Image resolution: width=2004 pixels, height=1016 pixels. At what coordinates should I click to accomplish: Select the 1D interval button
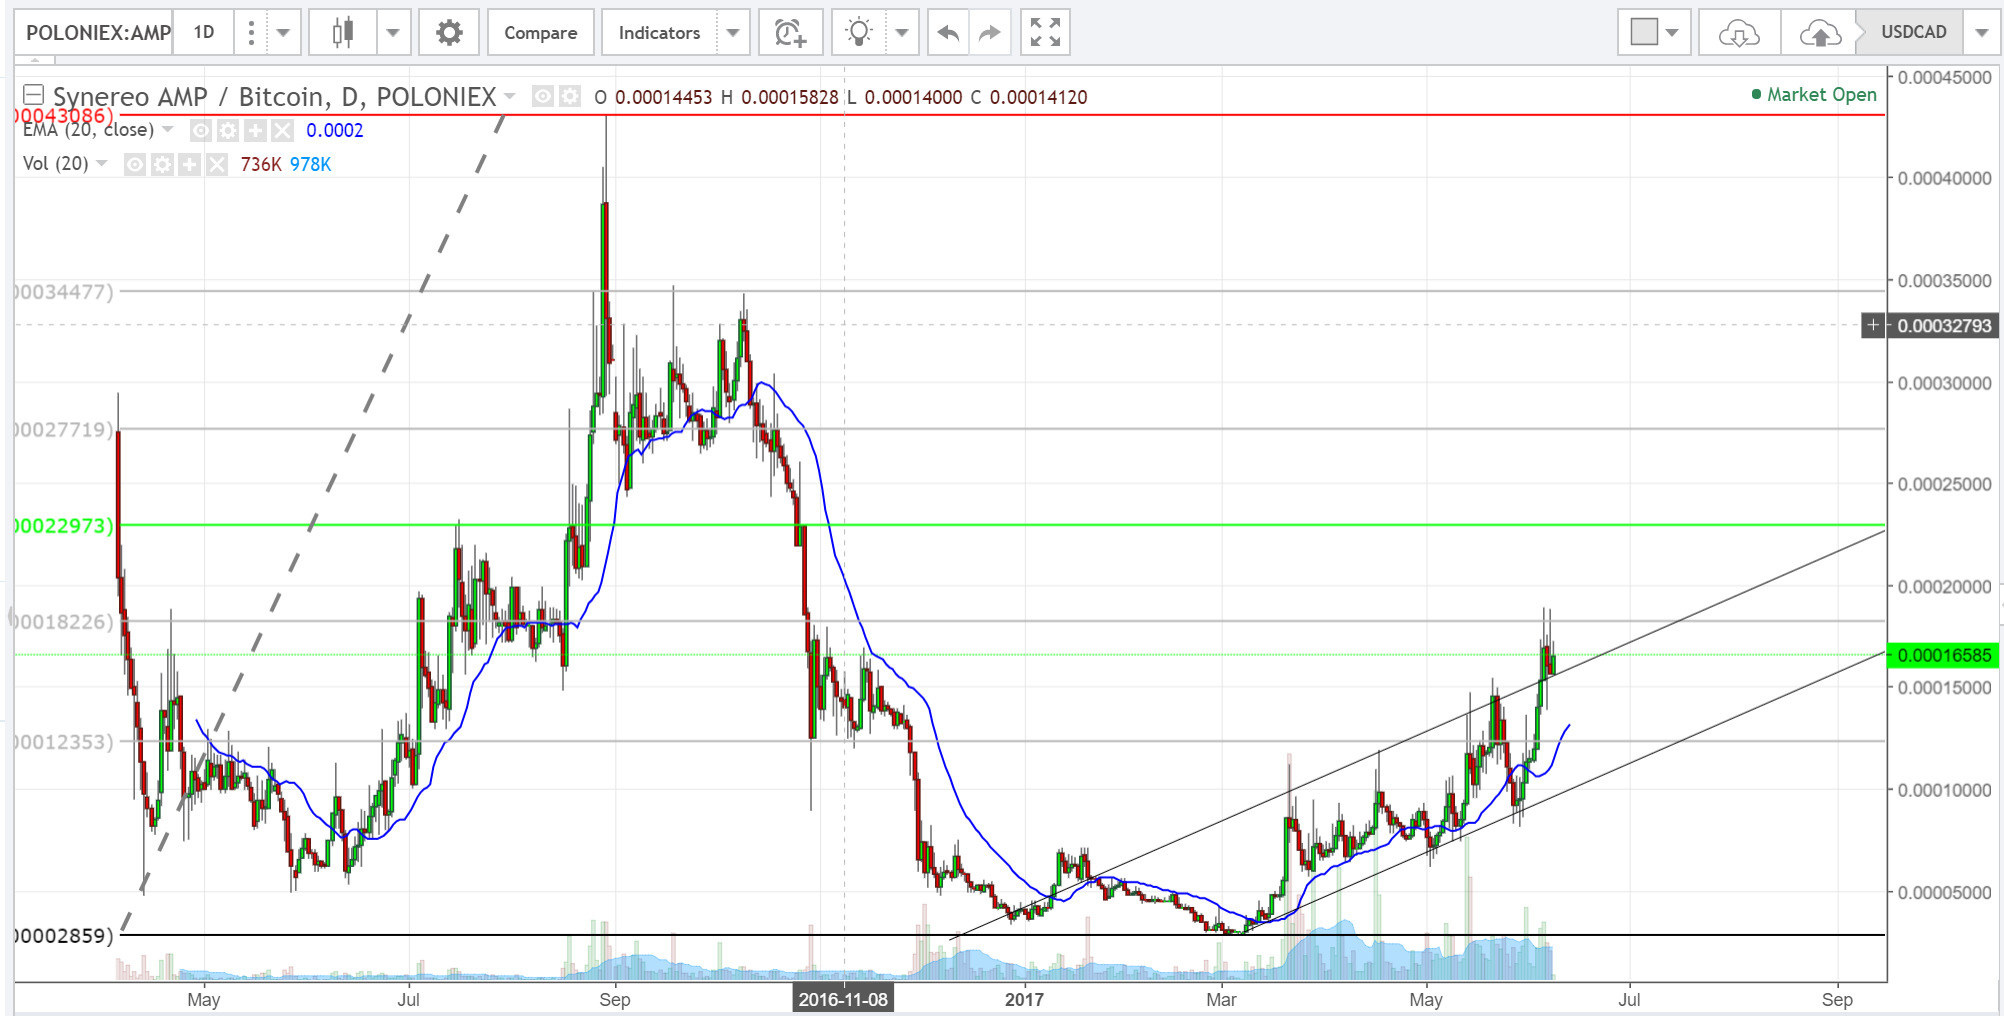[204, 32]
